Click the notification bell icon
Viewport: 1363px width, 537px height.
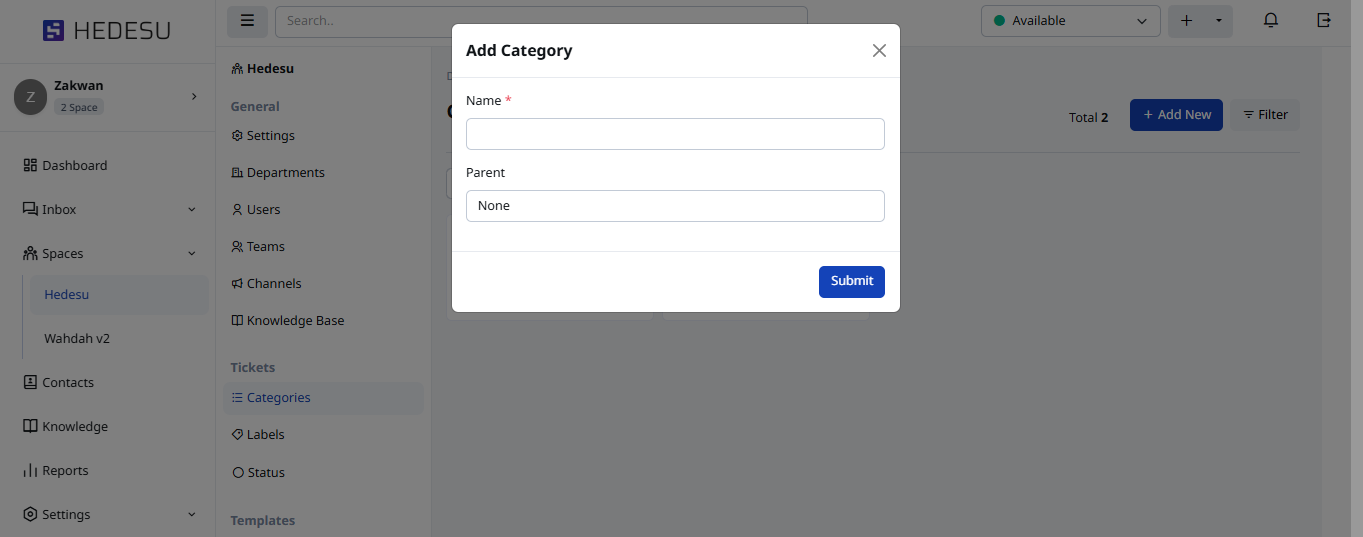pyautogui.click(x=1271, y=21)
